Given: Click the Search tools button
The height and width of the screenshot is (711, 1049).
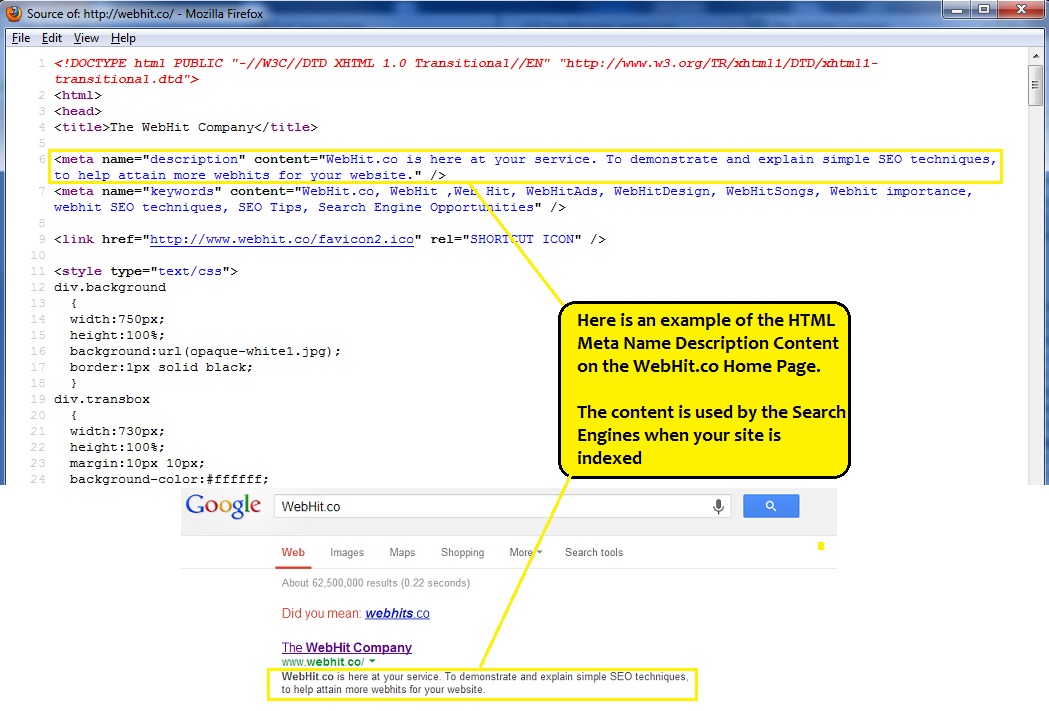Looking at the screenshot, I should point(593,552).
